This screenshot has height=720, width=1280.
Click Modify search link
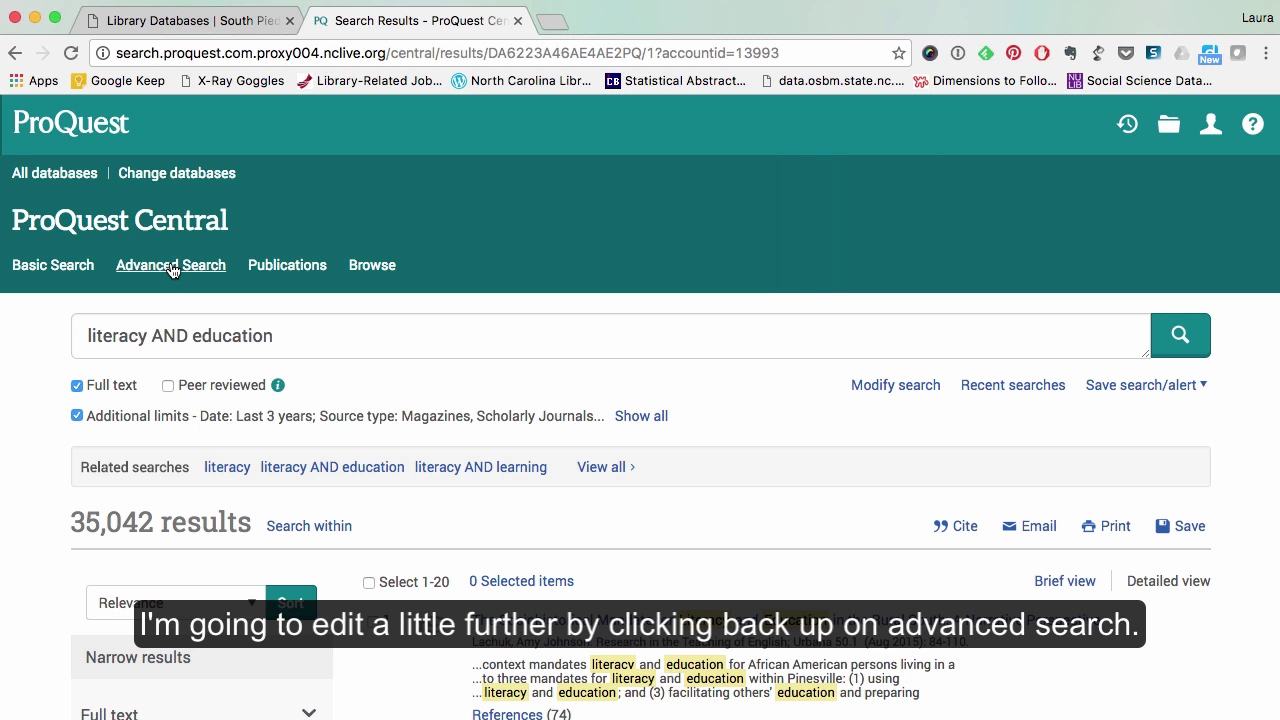895,385
